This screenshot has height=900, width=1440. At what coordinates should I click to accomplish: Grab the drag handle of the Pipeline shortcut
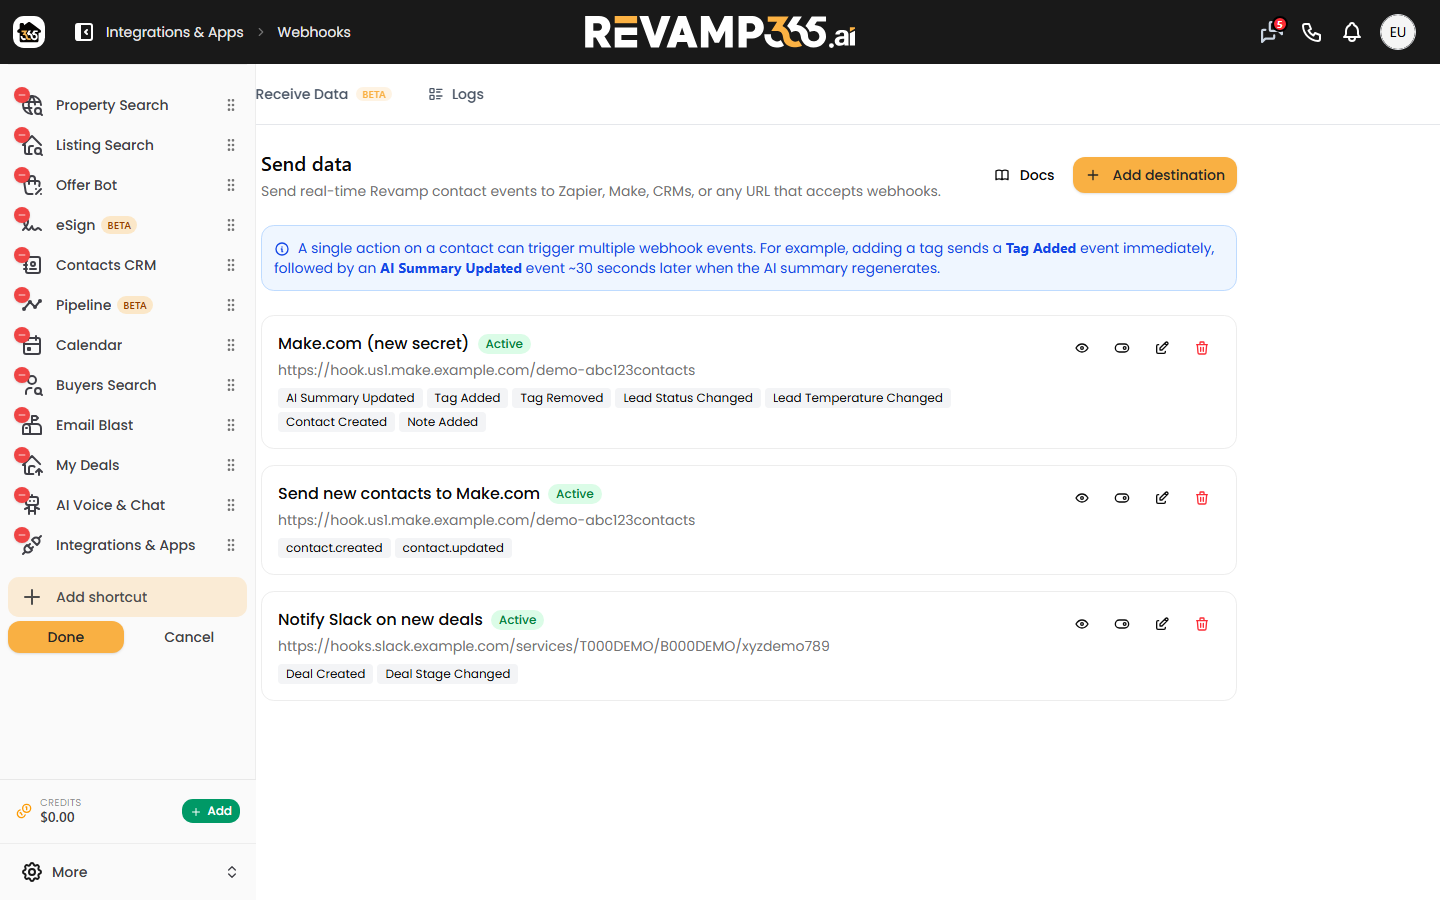231,305
